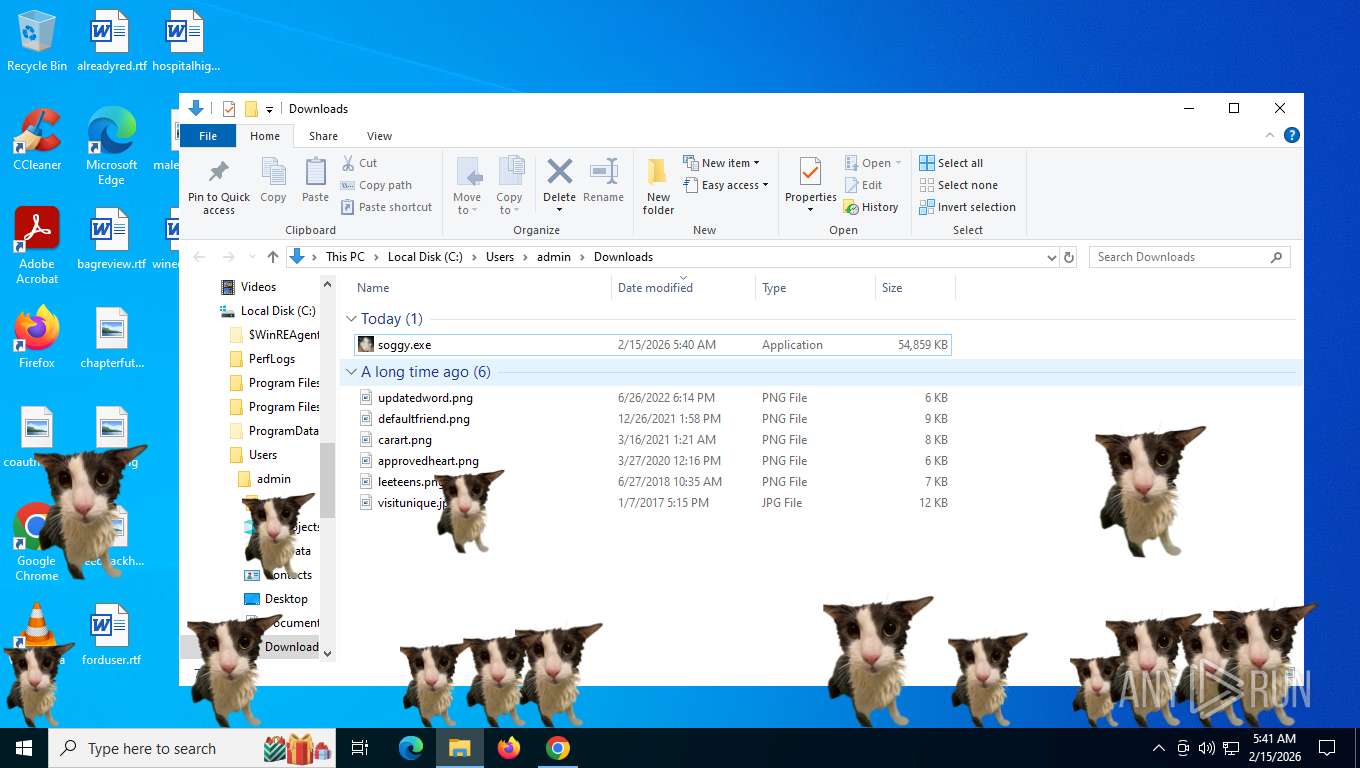
Task: Launch Chrome from taskbar
Action: pyautogui.click(x=558, y=748)
